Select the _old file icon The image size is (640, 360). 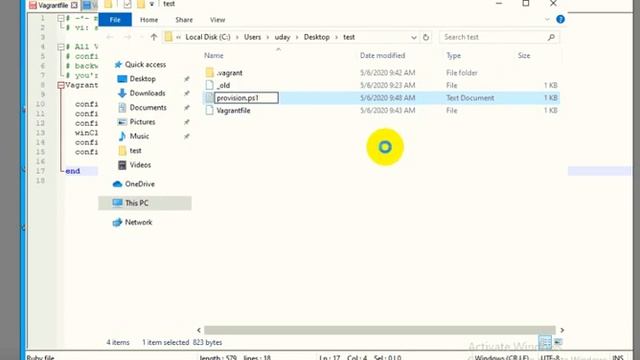point(209,85)
